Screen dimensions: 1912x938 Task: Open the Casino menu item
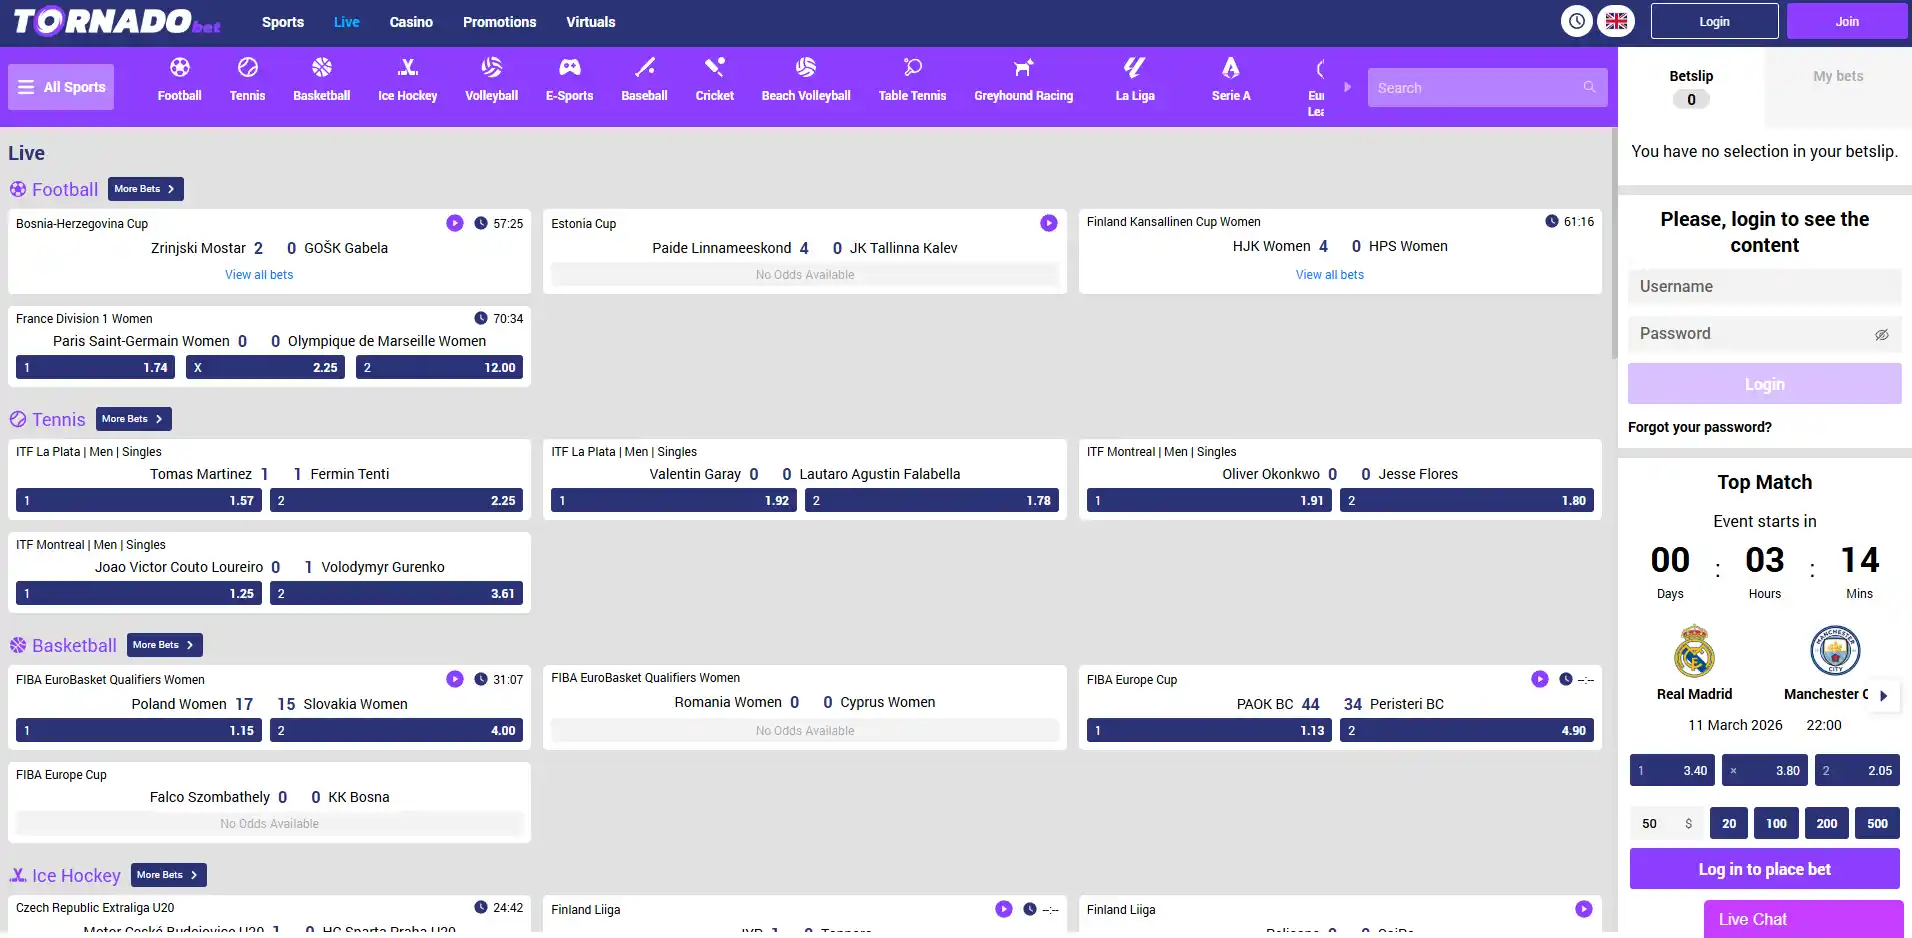pos(411,22)
